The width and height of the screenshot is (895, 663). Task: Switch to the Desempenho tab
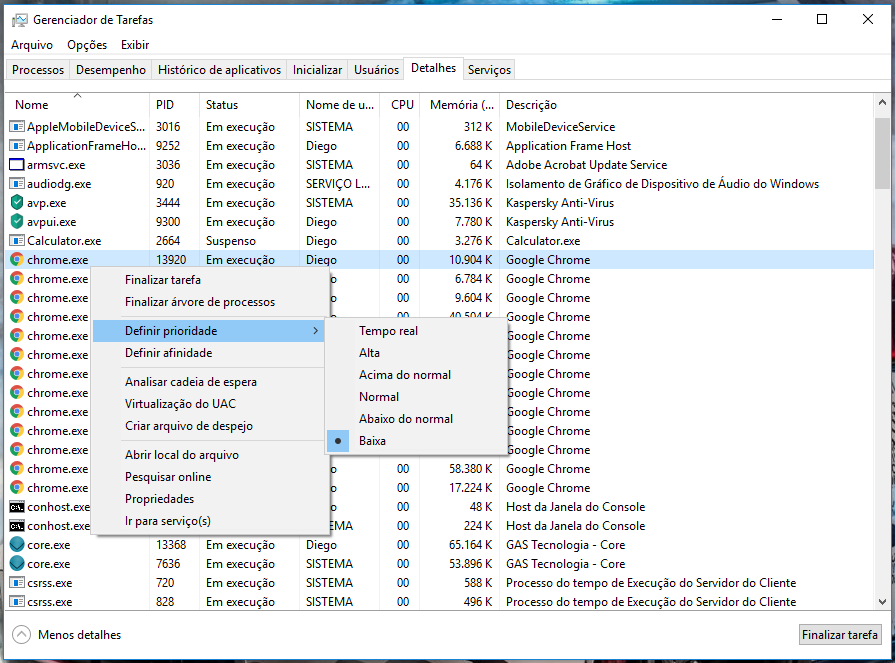pyautogui.click(x=111, y=70)
